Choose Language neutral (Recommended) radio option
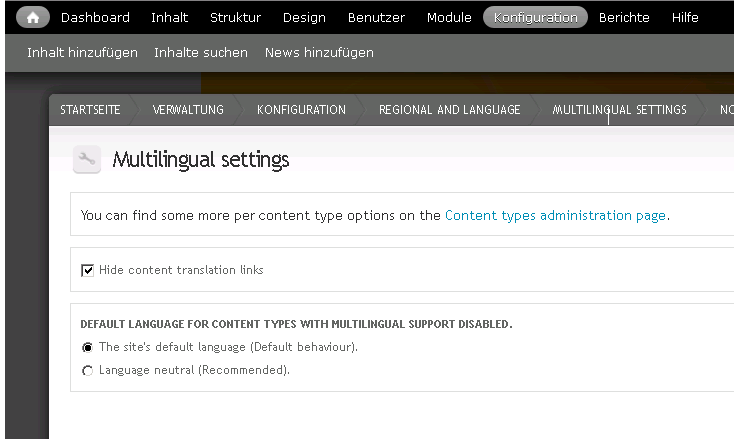 88,370
